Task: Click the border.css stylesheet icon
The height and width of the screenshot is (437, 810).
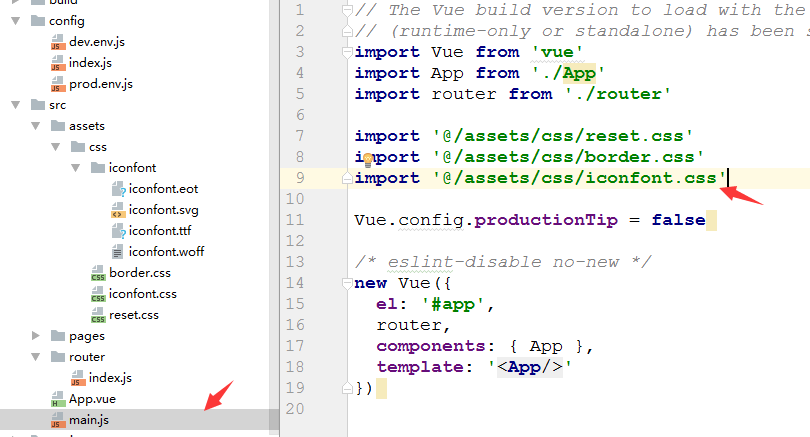Action: tap(98, 273)
